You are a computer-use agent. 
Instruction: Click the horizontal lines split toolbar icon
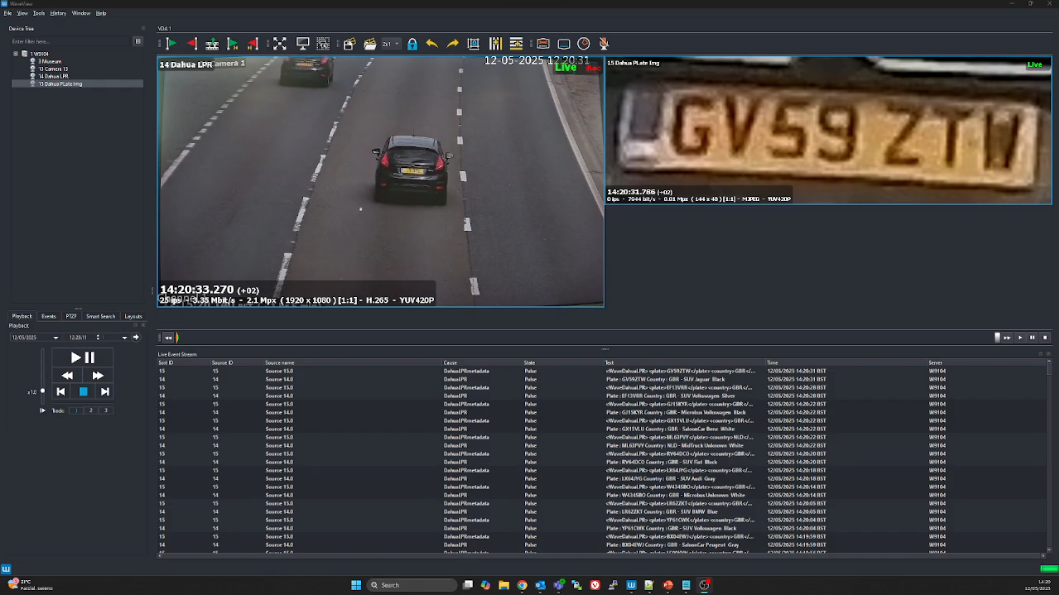(516, 44)
